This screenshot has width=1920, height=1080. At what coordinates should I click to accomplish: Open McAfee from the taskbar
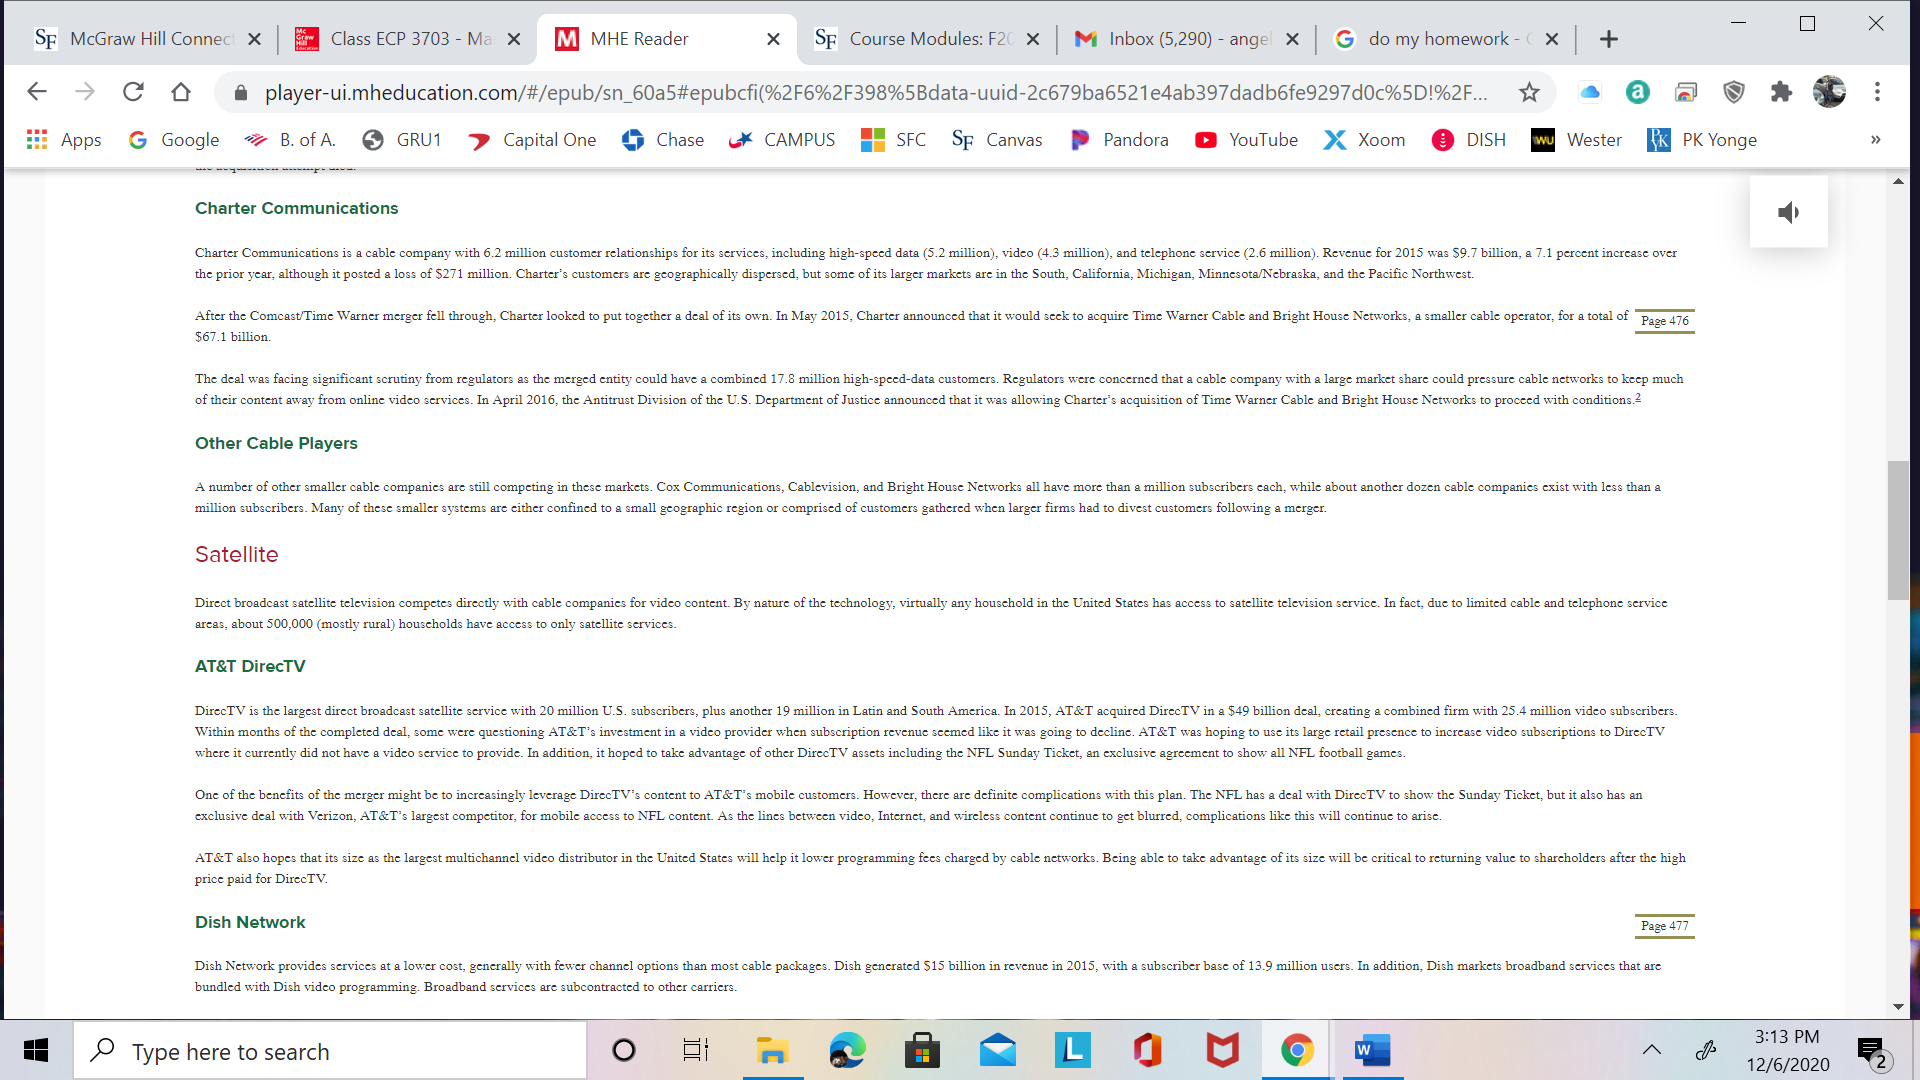(x=1222, y=1050)
